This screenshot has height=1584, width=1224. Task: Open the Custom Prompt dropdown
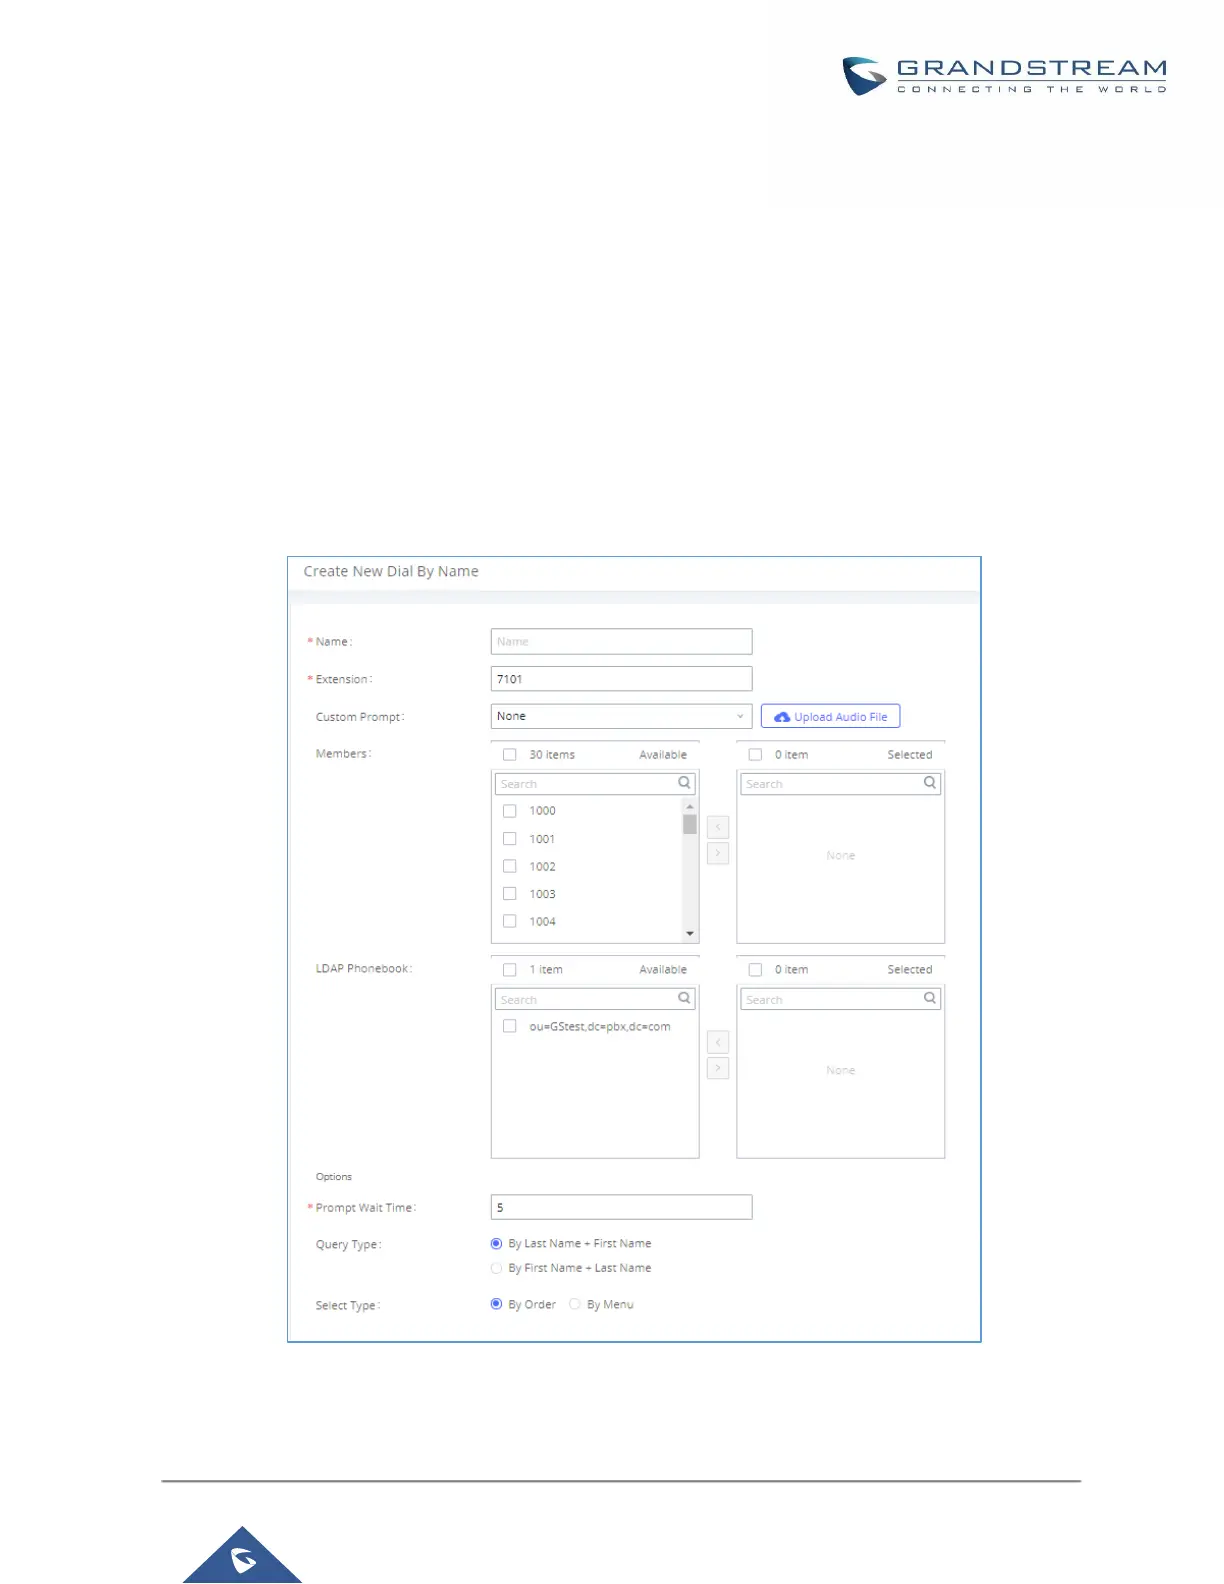(621, 716)
